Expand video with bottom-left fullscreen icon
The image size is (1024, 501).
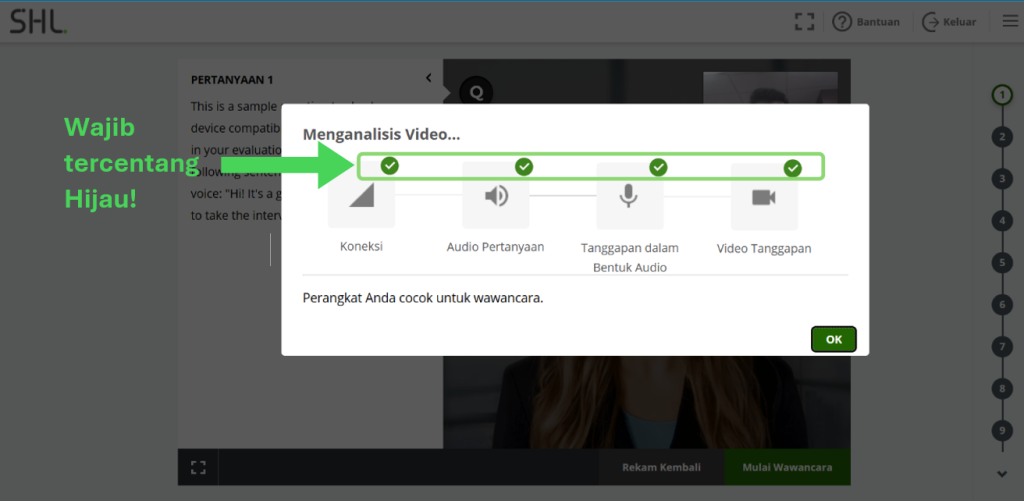click(x=198, y=467)
